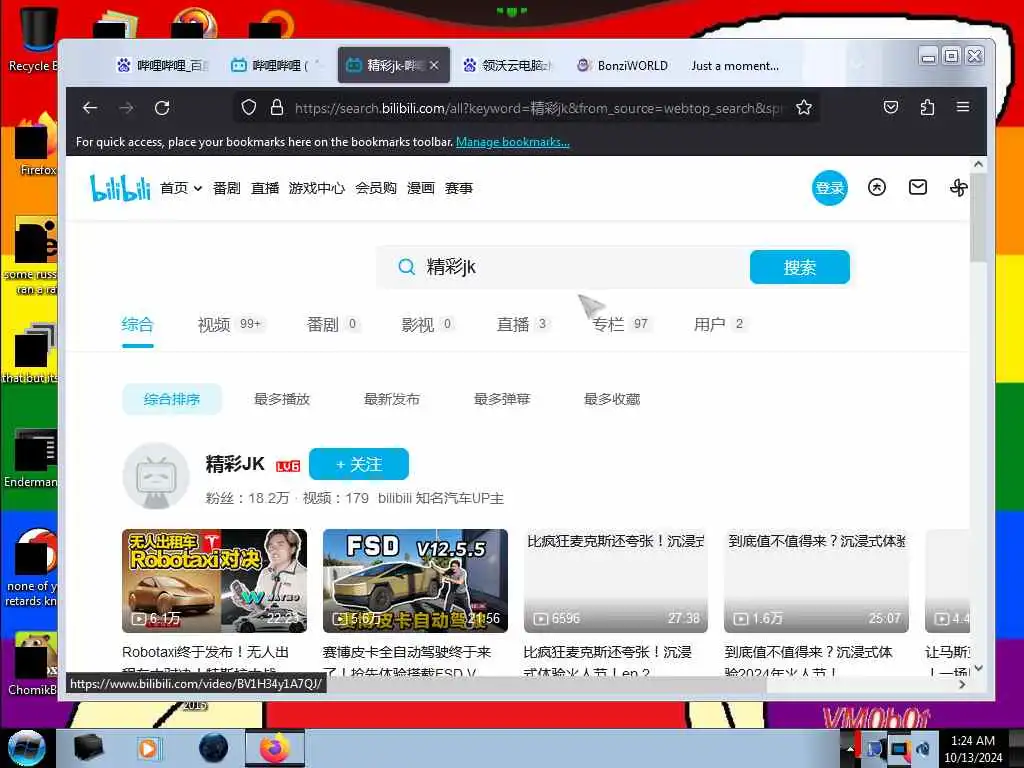Screen dimensions: 1024x768
Task: Select the 综合 results tab
Action: click(137, 324)
